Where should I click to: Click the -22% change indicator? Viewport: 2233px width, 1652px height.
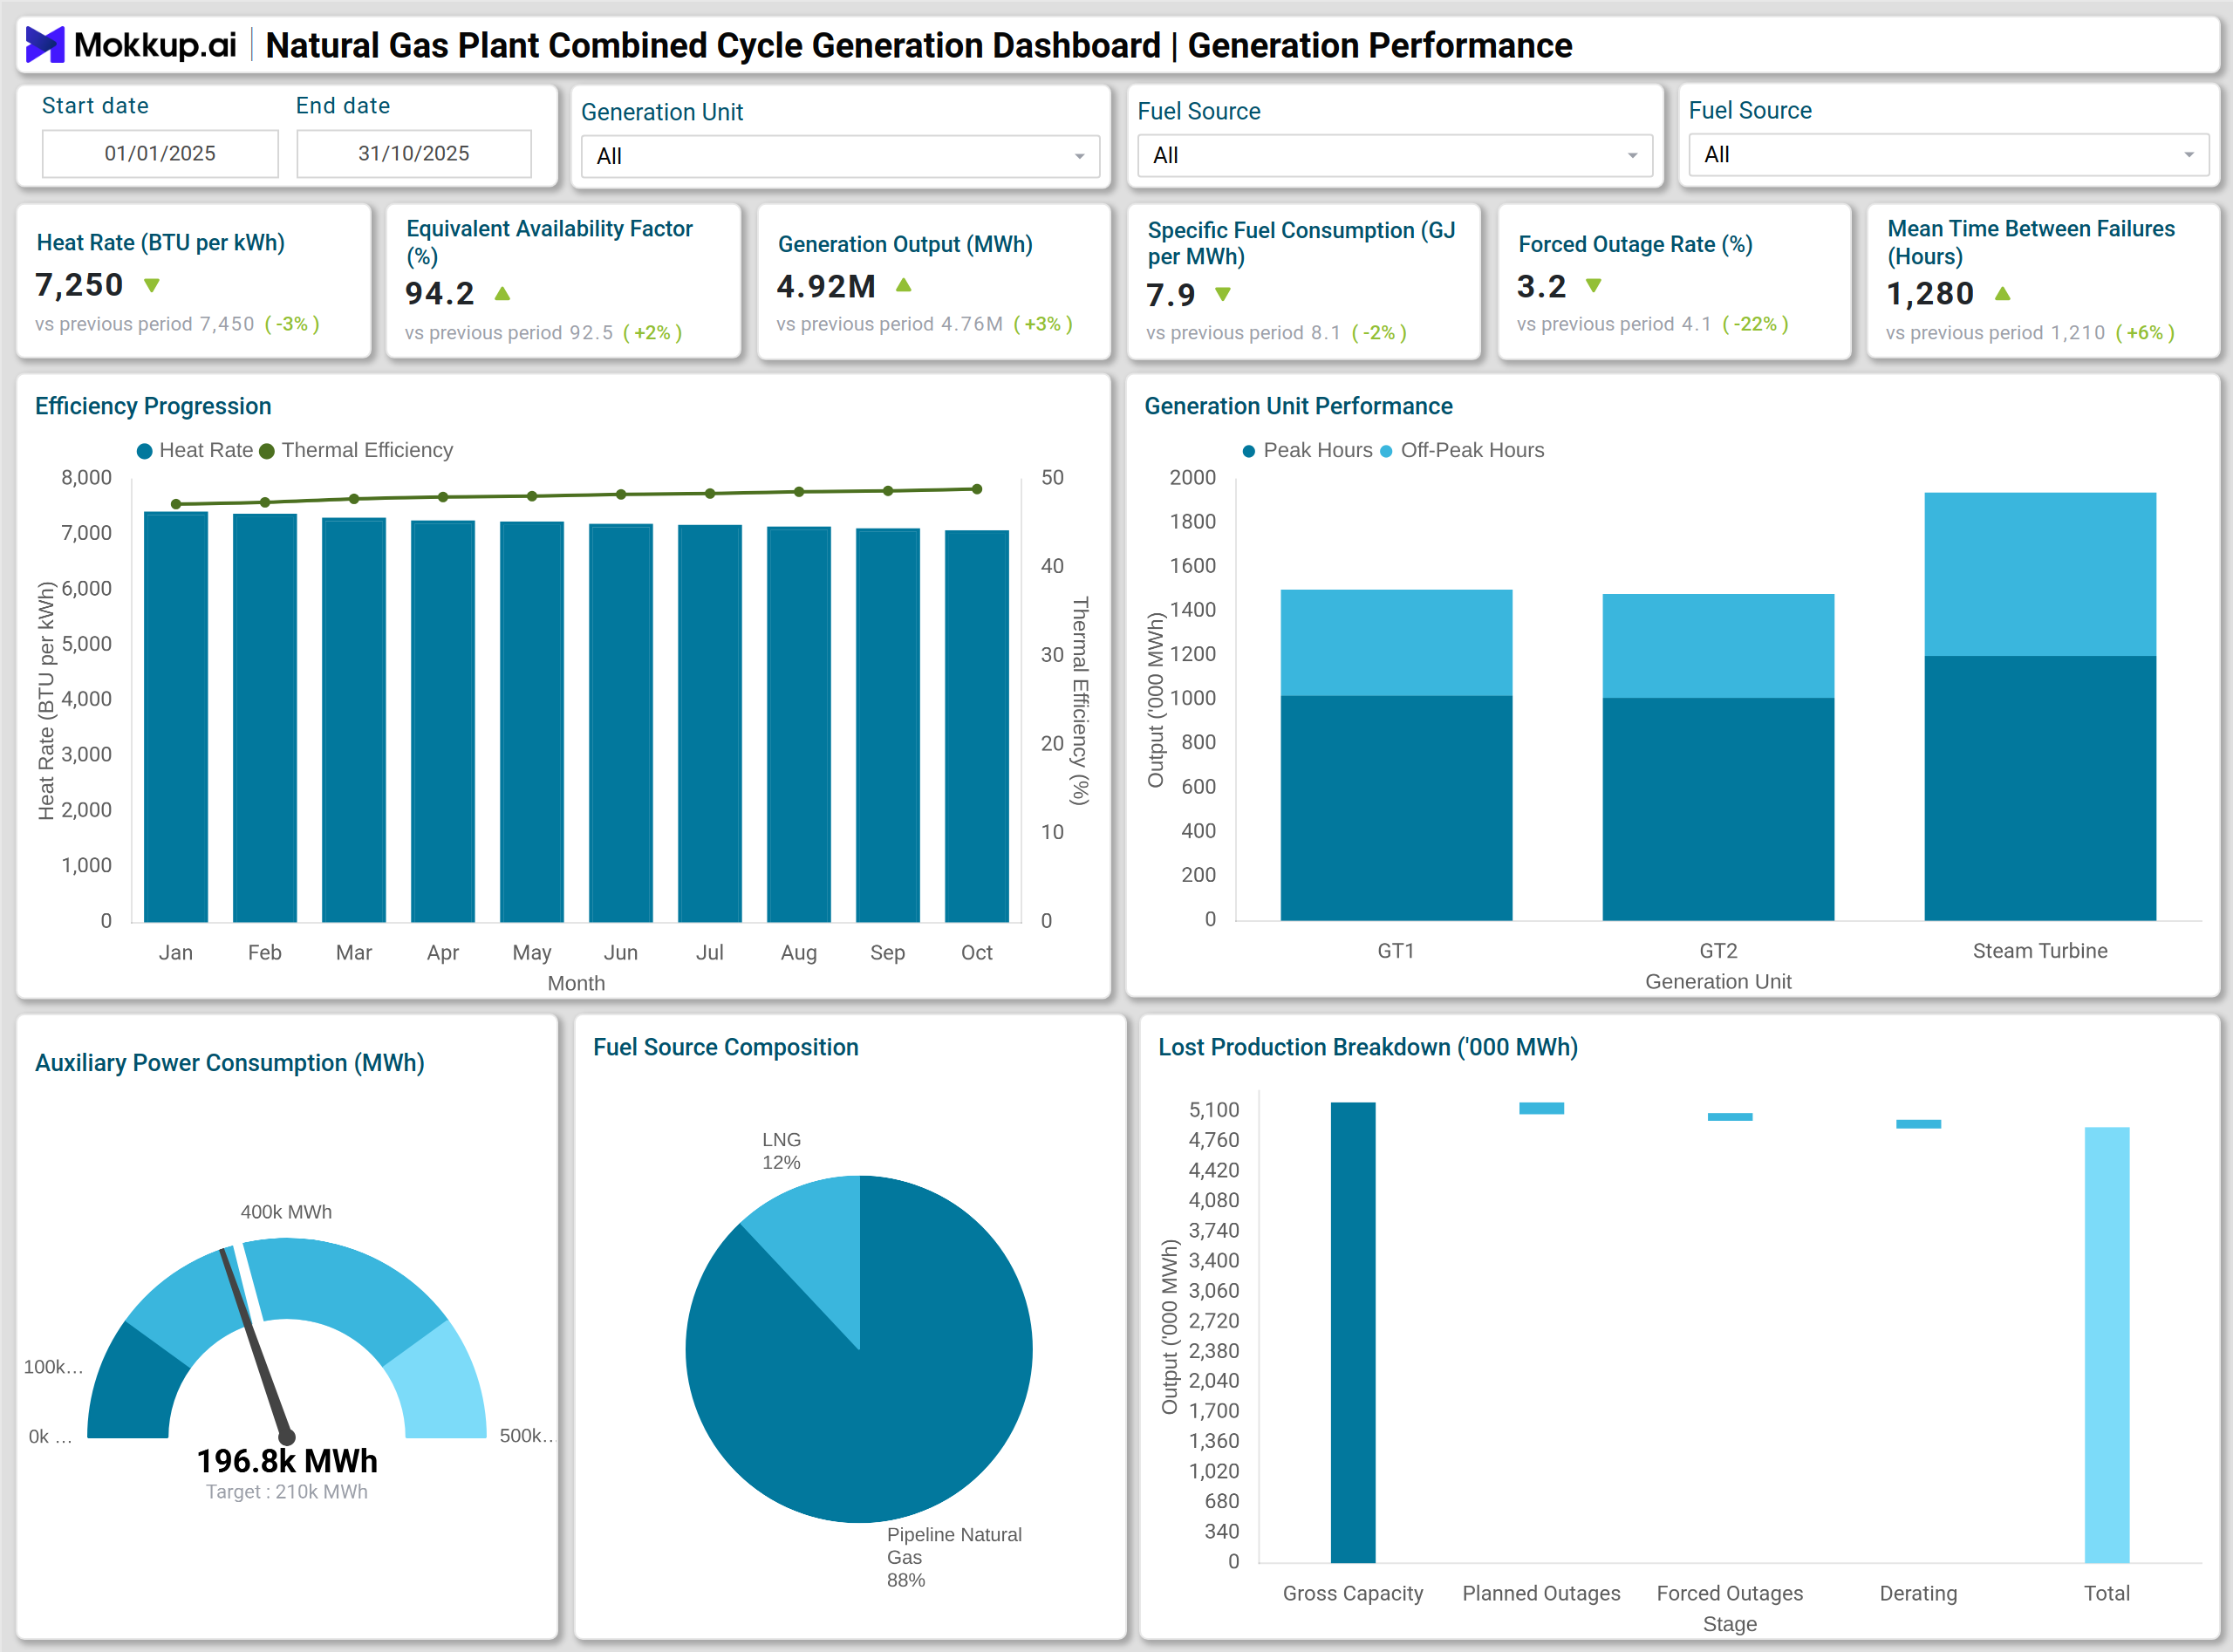point(1755,324)
